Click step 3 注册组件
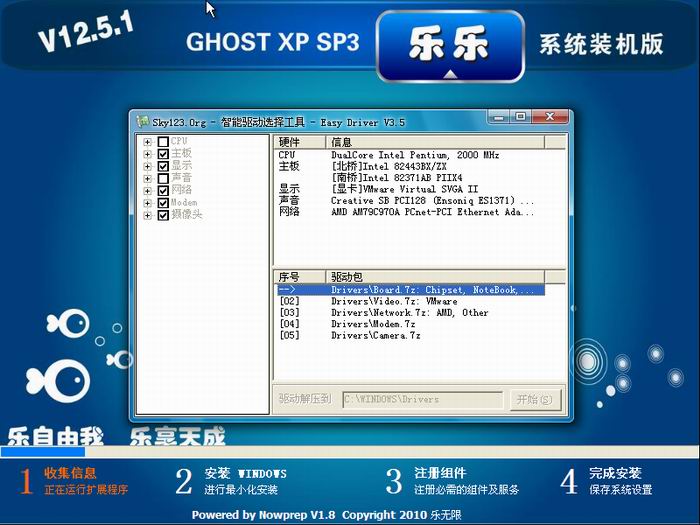 click(x=452, y=481)
